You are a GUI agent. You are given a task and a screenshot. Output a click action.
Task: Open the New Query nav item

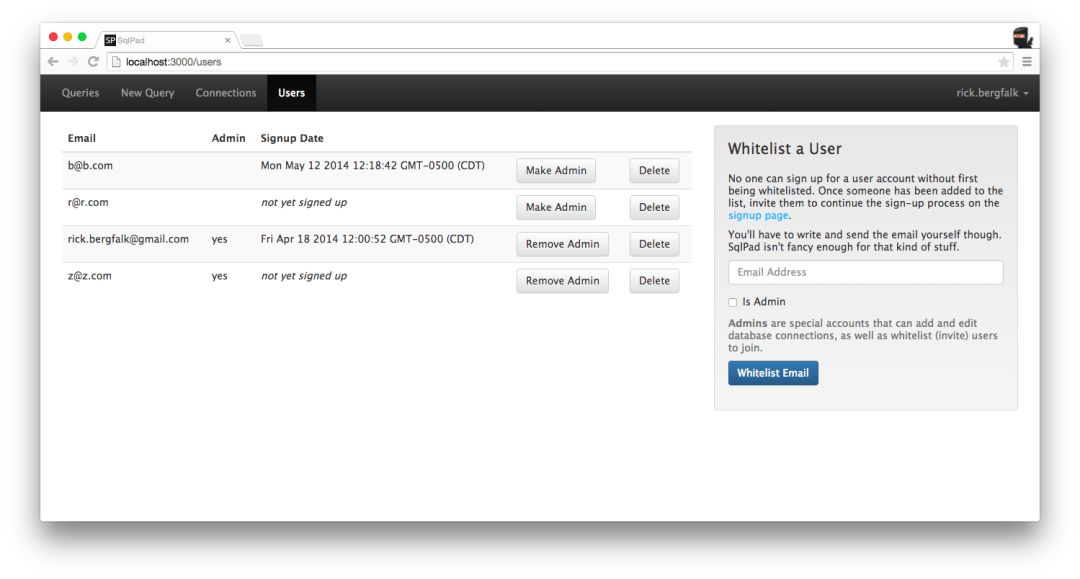[147, 93]
